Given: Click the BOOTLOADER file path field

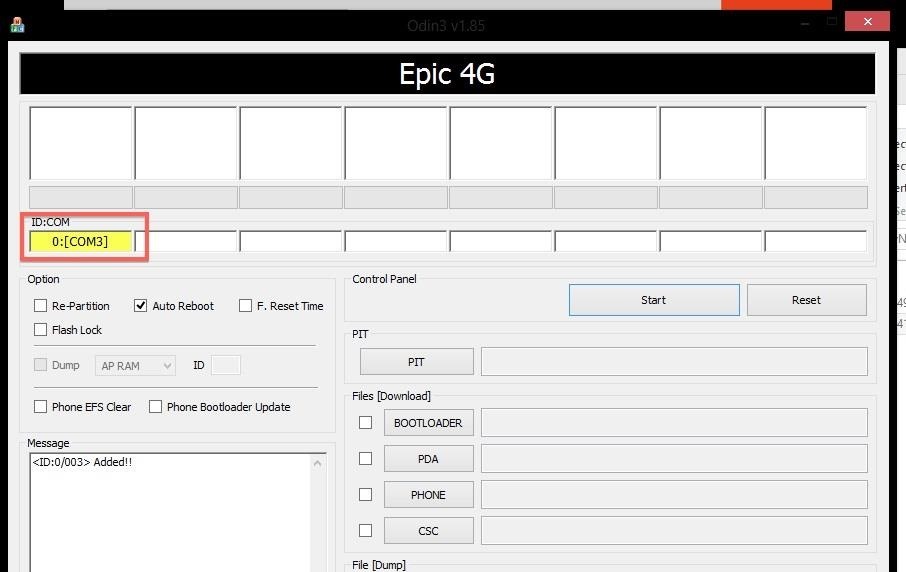Looking at the screenshot, I should (x=674, y=423).
